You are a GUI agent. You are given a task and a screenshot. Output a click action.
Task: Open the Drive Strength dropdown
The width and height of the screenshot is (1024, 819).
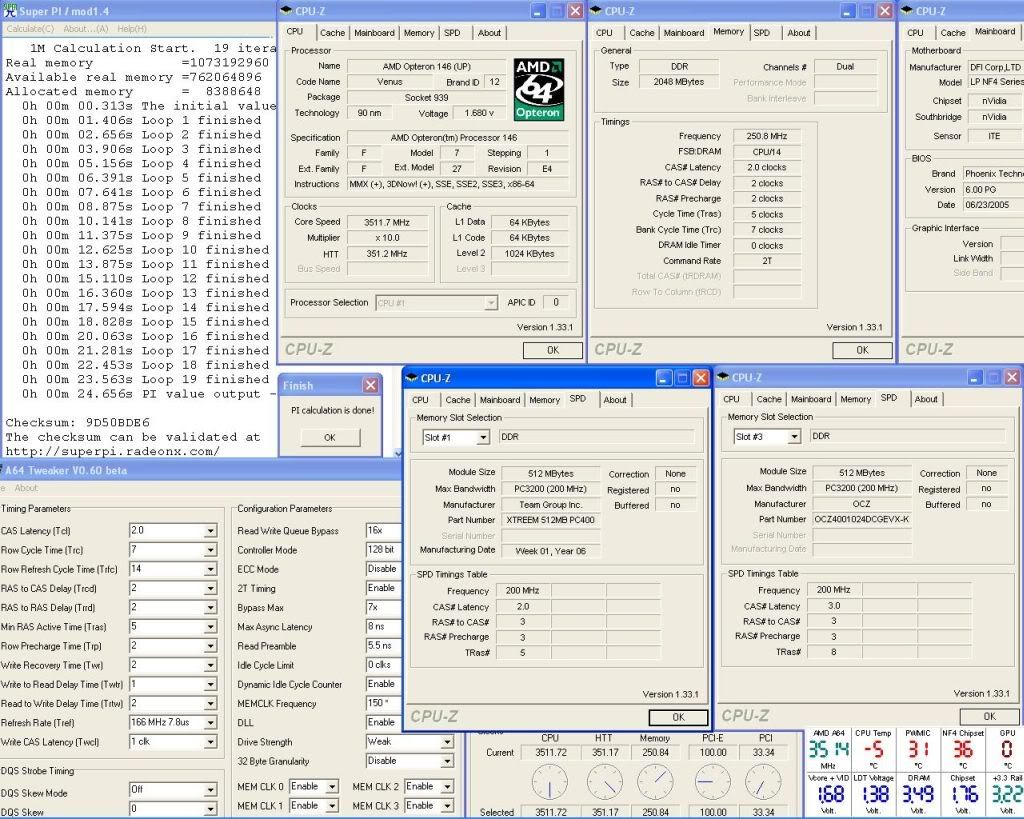pyautogui.click(x=447, y=742)
